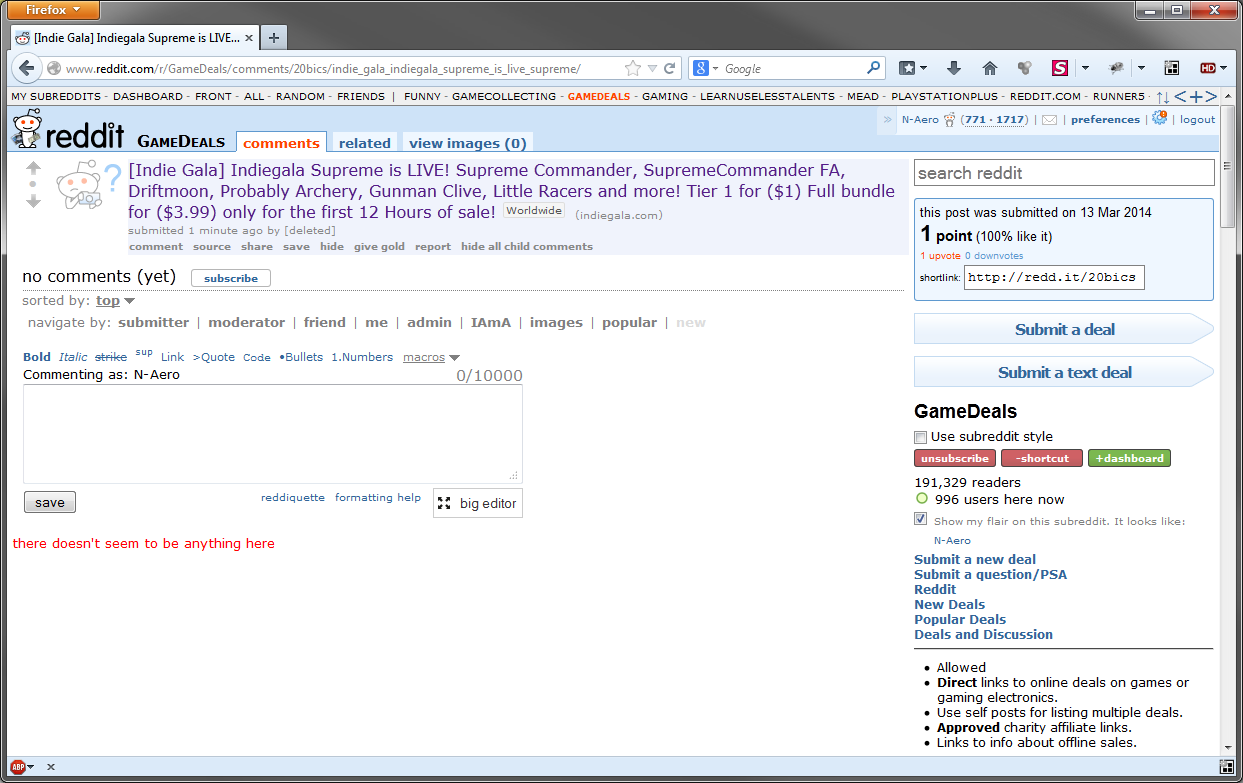
Task: Open the view images (0) tab
Action: [x=468, y=143]
